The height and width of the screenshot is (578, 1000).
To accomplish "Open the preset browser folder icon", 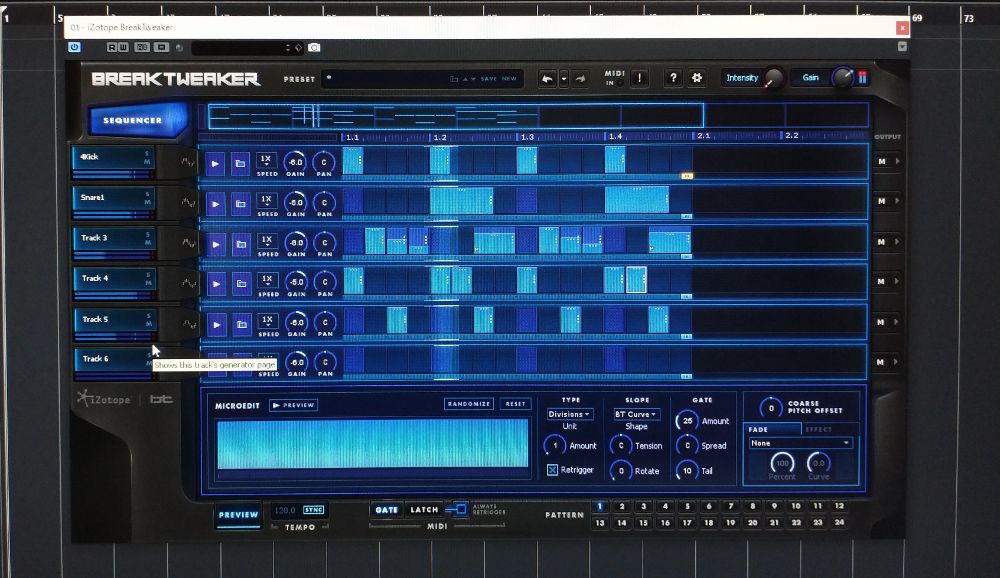I will pyautogui.click(x=454, y=79).
